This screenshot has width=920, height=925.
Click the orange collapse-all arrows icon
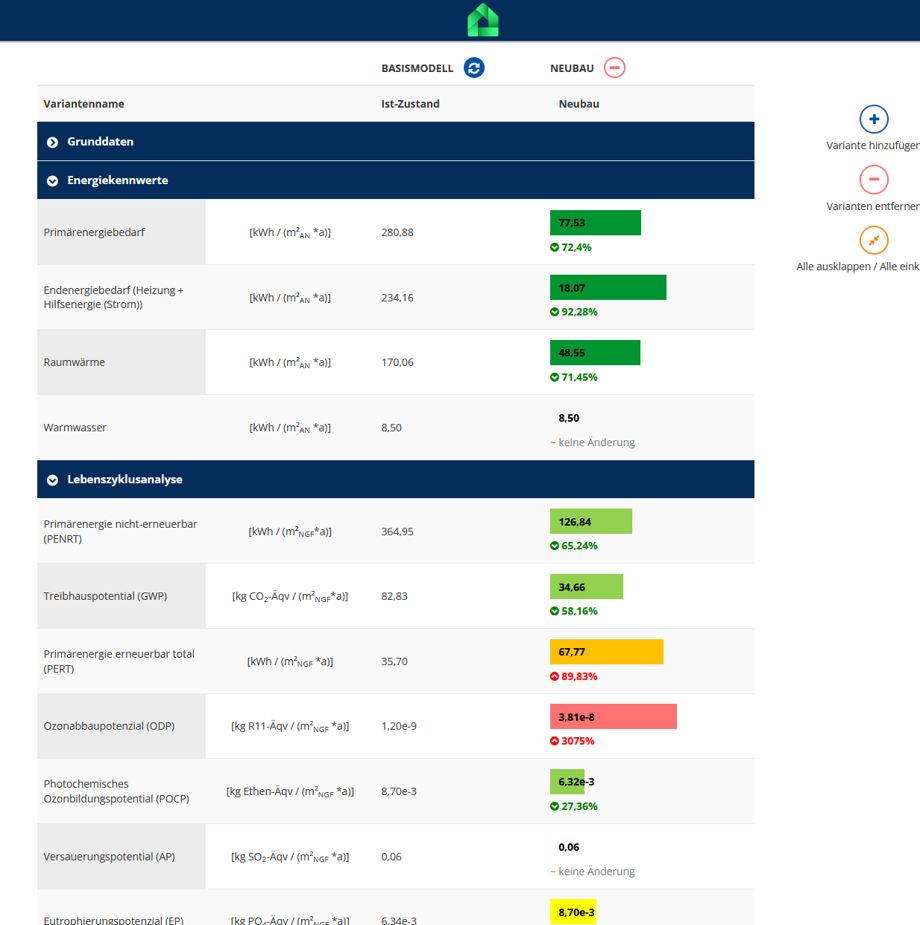click(874, 240)
